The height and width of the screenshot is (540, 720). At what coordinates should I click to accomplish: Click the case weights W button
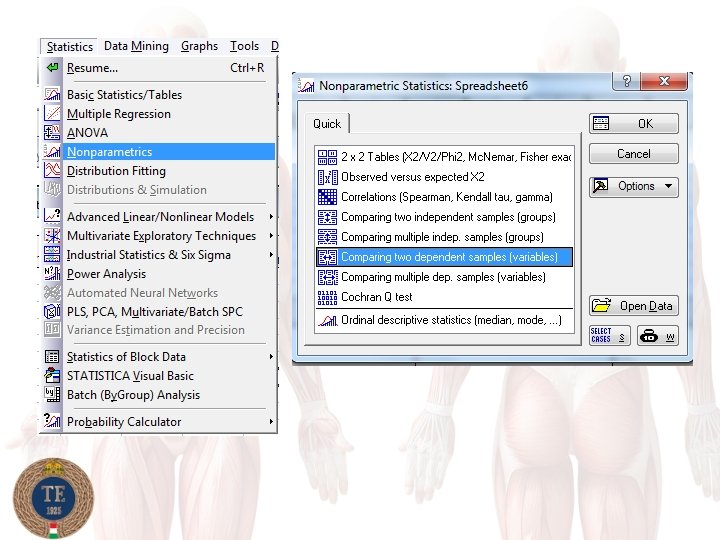point(658,336)
